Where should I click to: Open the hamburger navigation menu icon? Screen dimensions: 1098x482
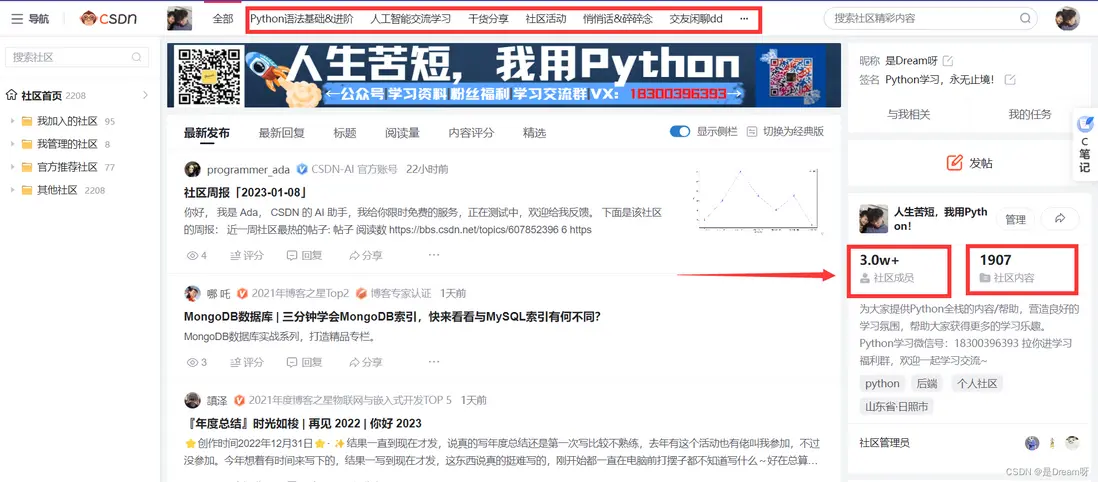(17, 19)
